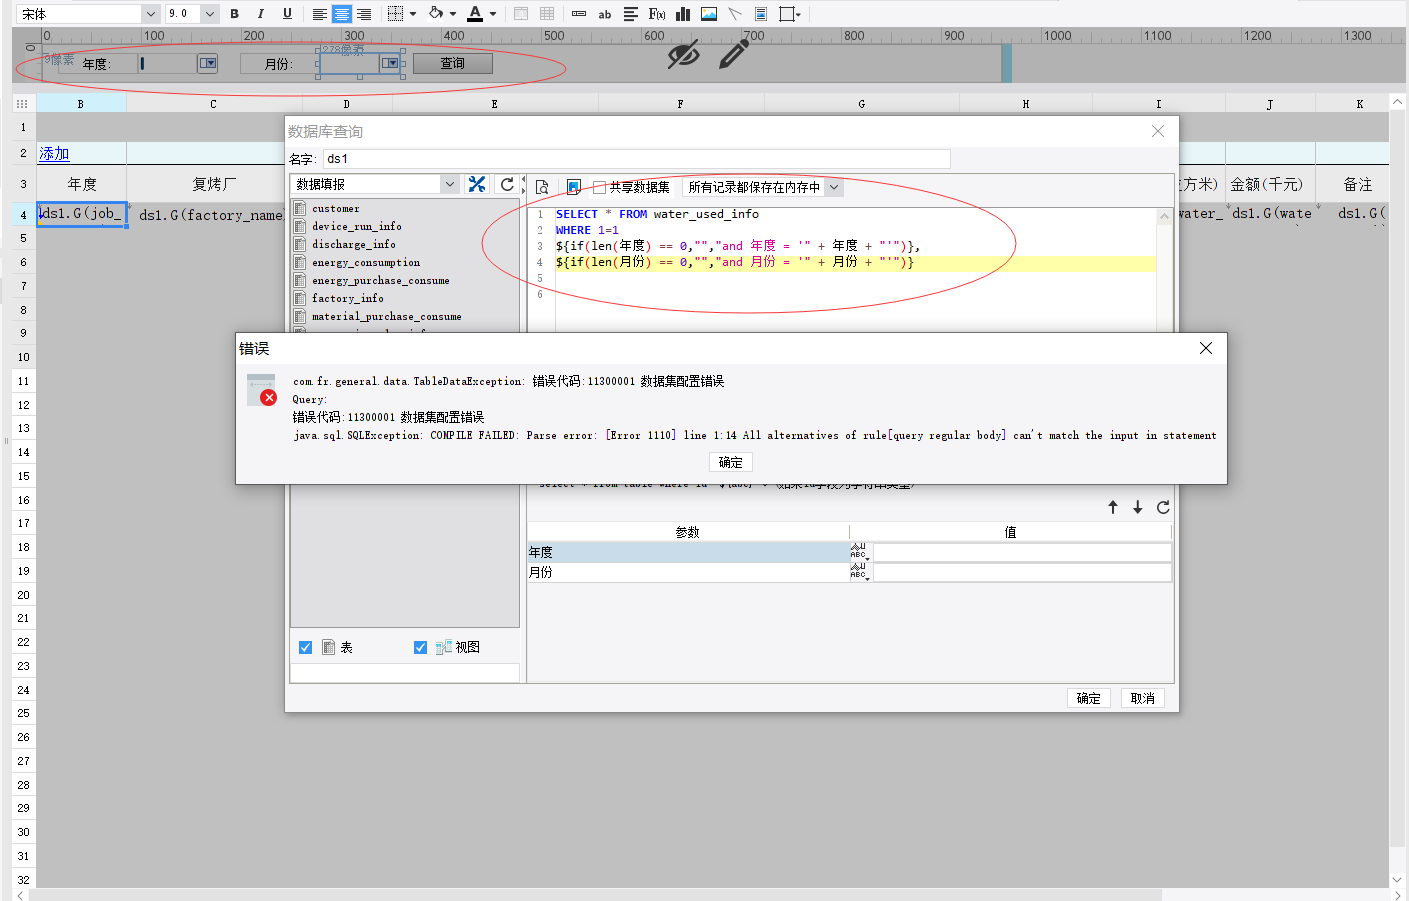Select the factory_info table
1409x901 pixels.
[x=347, y=299]
